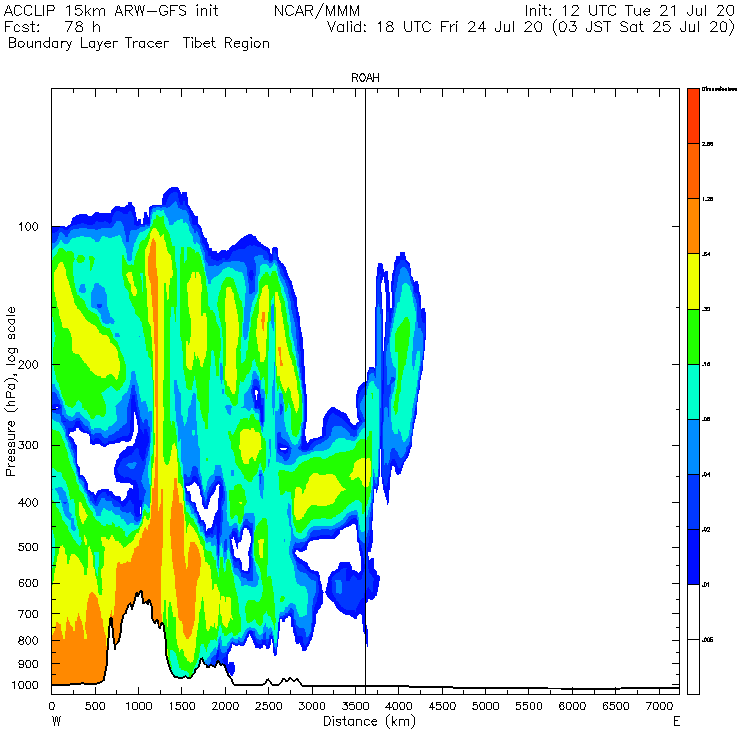Click the cyan segment of the color bar

(693, 392)
